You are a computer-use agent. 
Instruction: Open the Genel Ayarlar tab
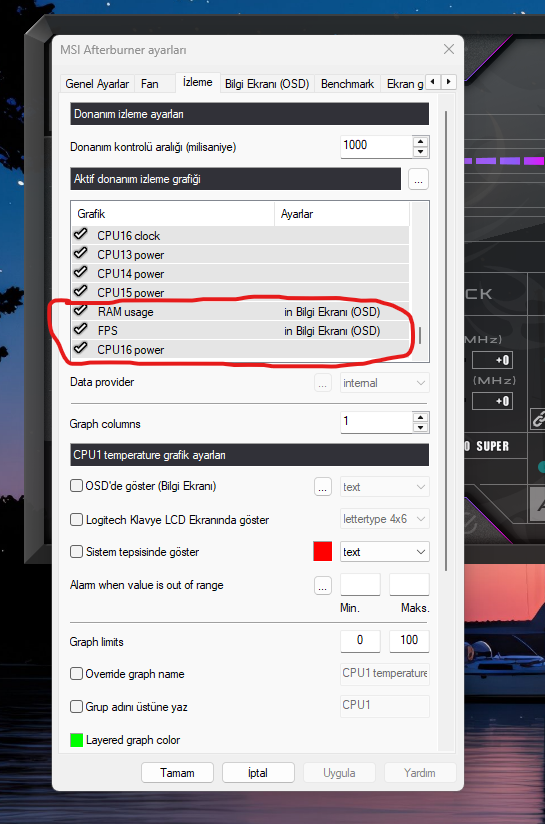coord(97,84)
